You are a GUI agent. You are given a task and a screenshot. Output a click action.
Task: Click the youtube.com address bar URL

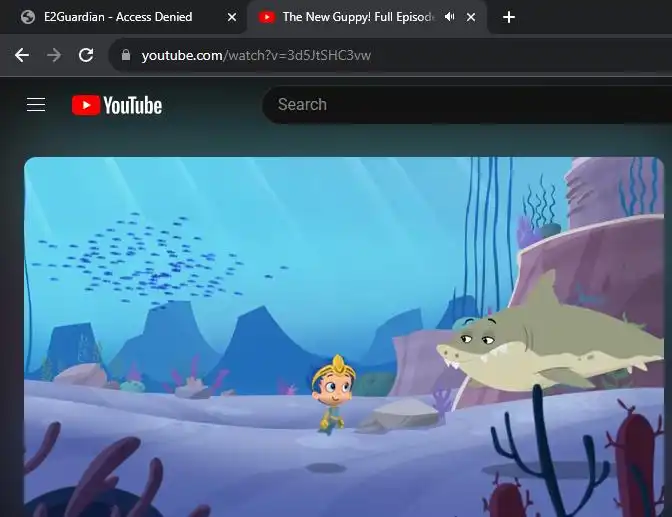[256, 55]
